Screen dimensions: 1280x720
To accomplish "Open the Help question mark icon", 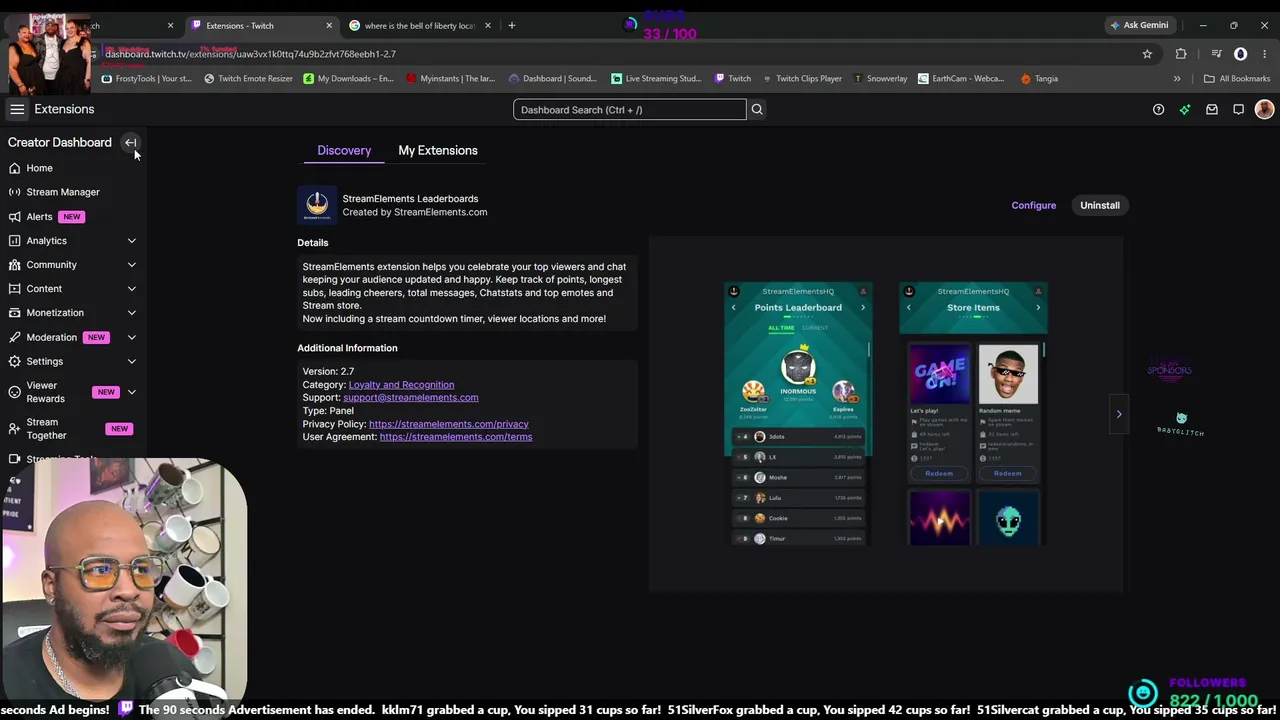I will tap(1158, 109).
